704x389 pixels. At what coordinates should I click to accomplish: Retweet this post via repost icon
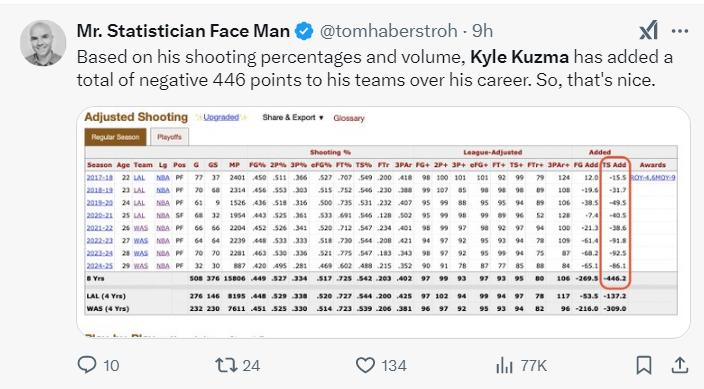(227, 365)
